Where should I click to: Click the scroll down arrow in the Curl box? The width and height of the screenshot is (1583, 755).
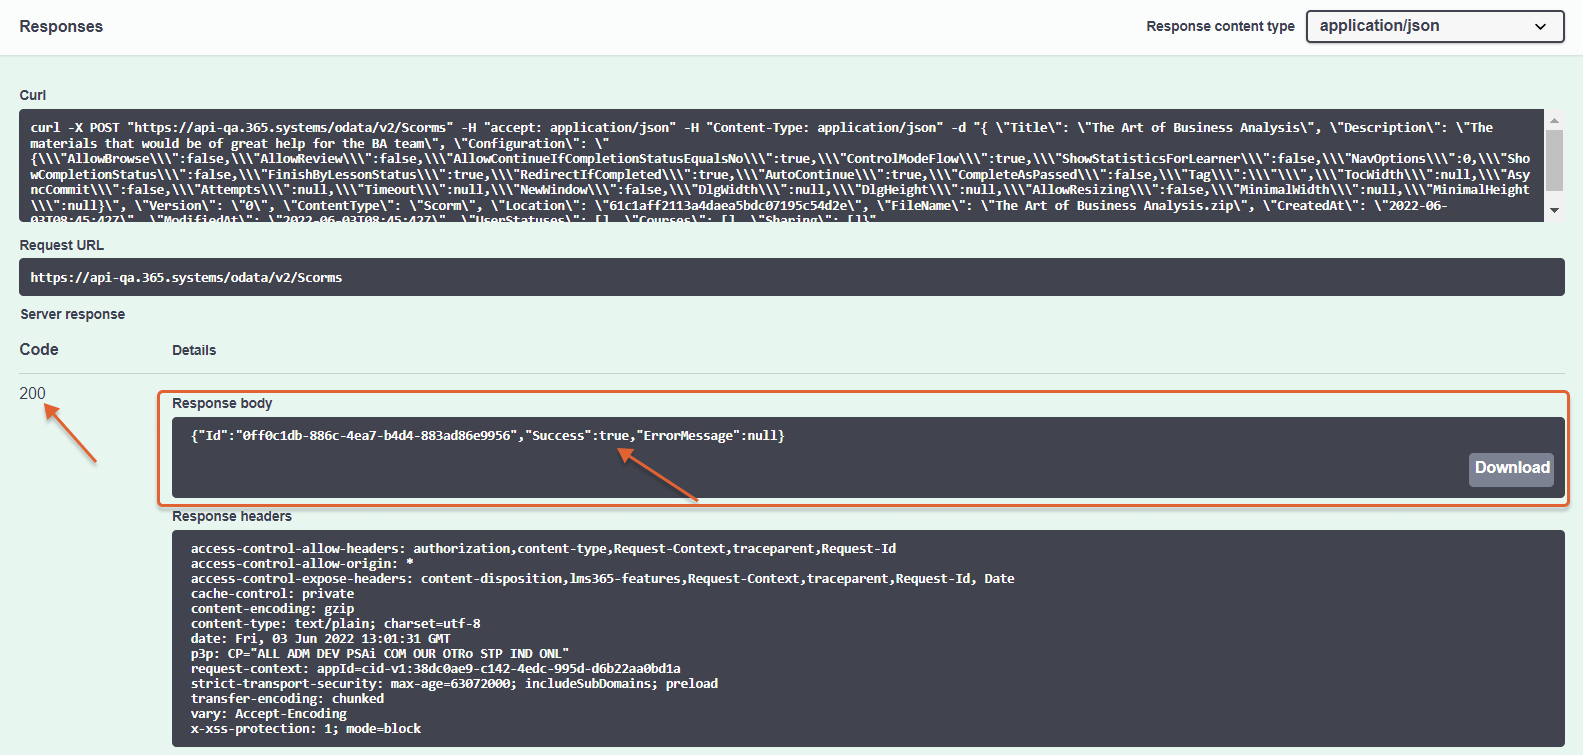(1554, 210)
